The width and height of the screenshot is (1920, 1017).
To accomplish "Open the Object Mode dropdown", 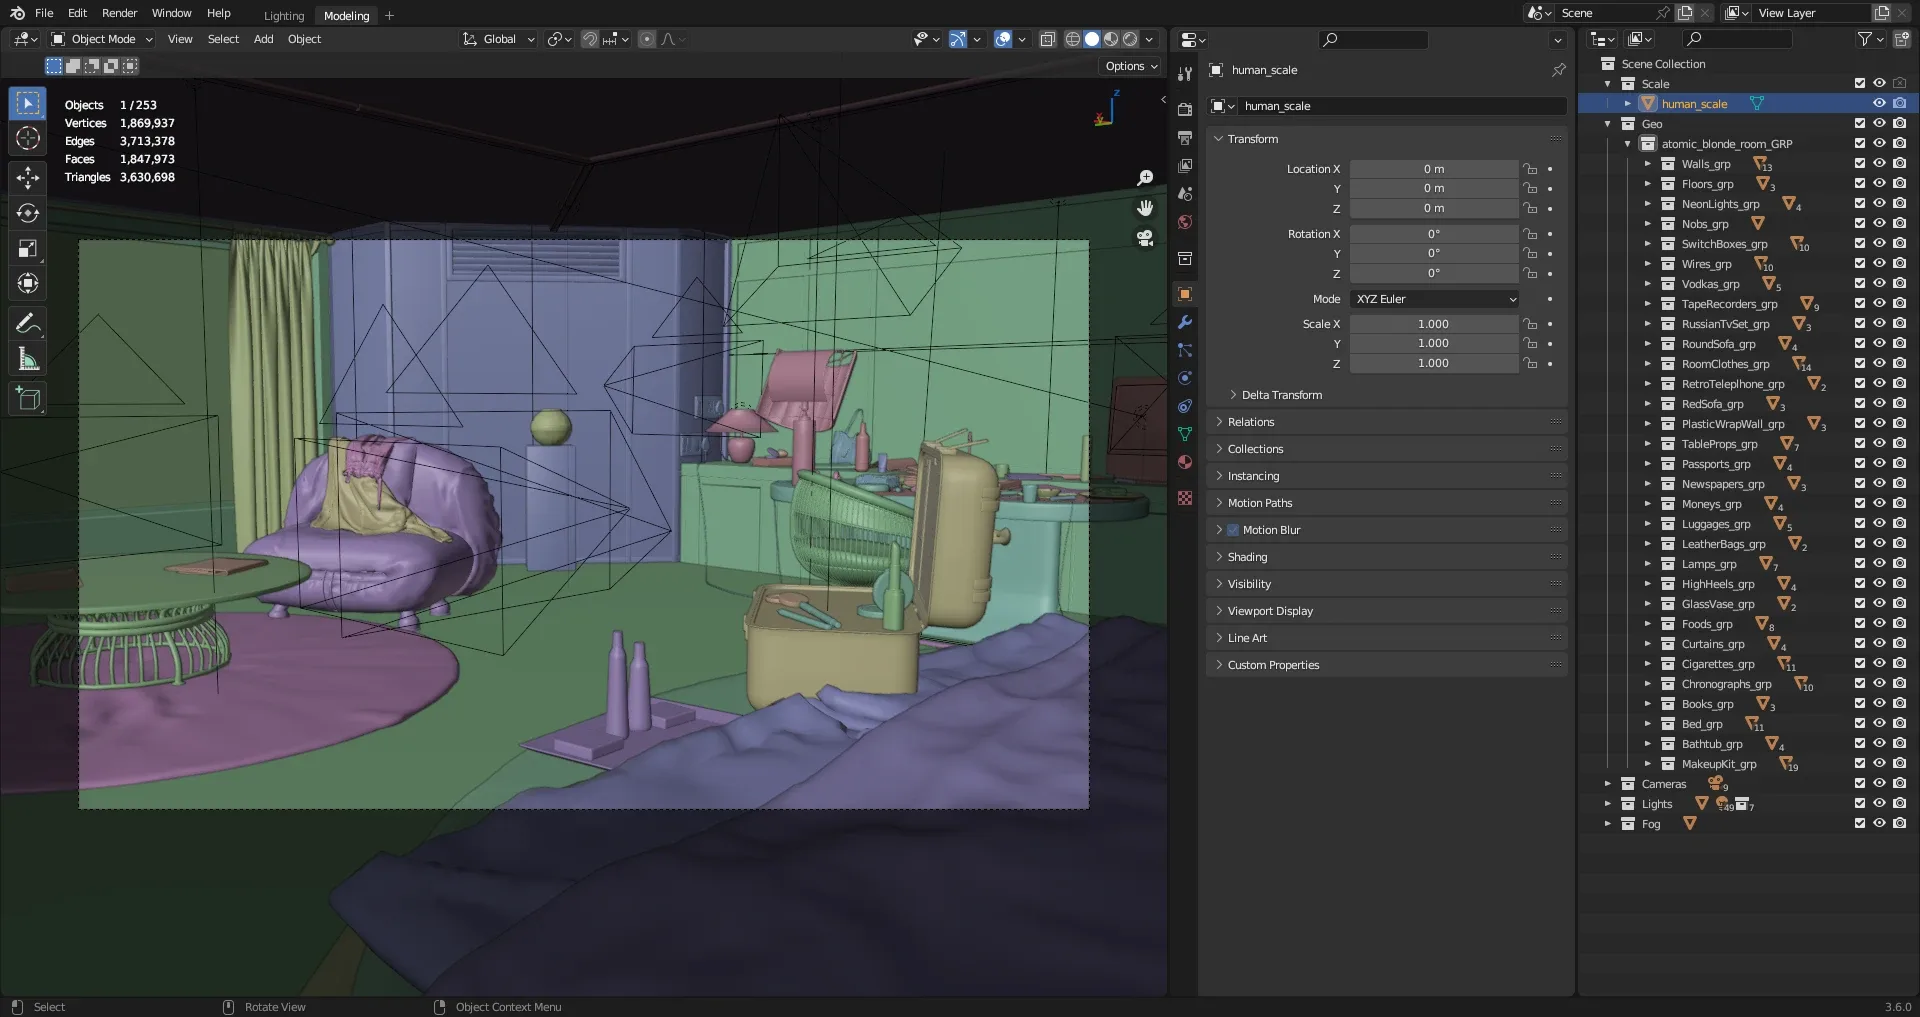I will pos(102,39).
